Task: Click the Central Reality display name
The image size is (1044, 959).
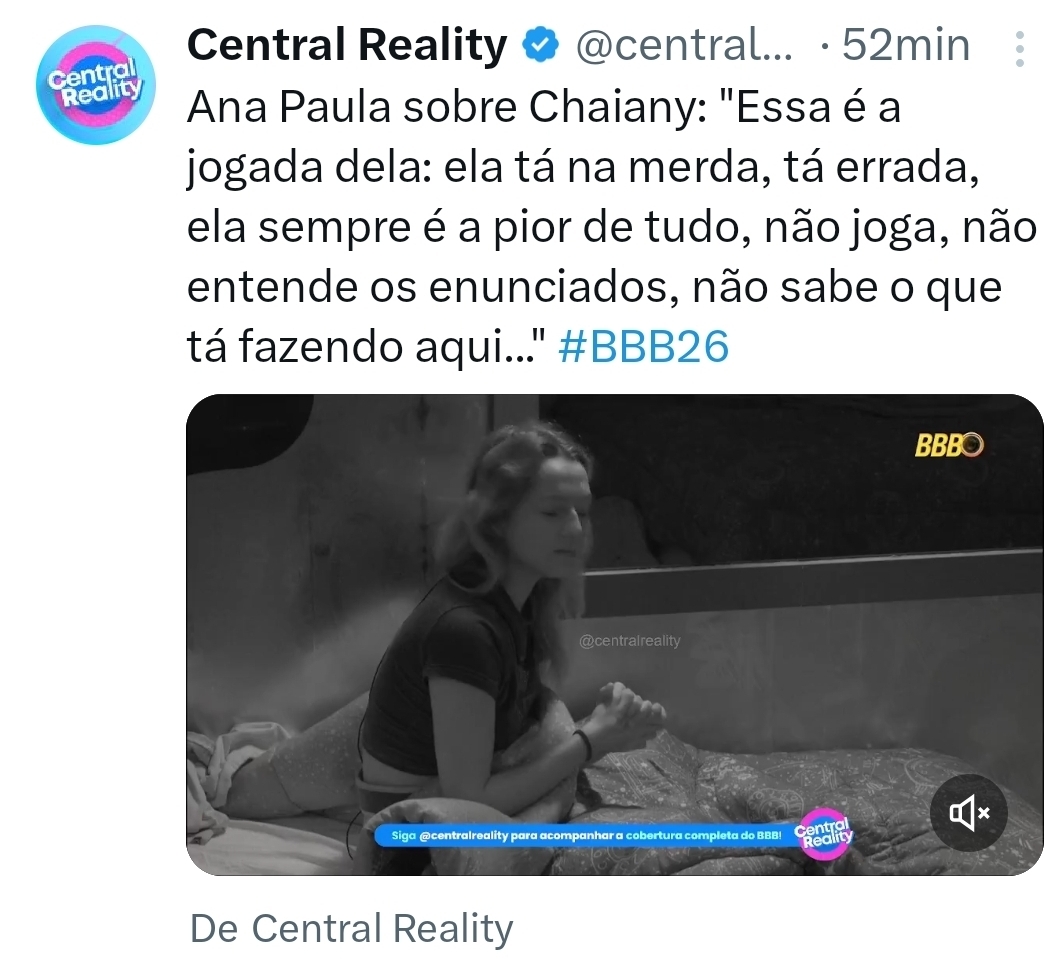Action: pos(348,45)
